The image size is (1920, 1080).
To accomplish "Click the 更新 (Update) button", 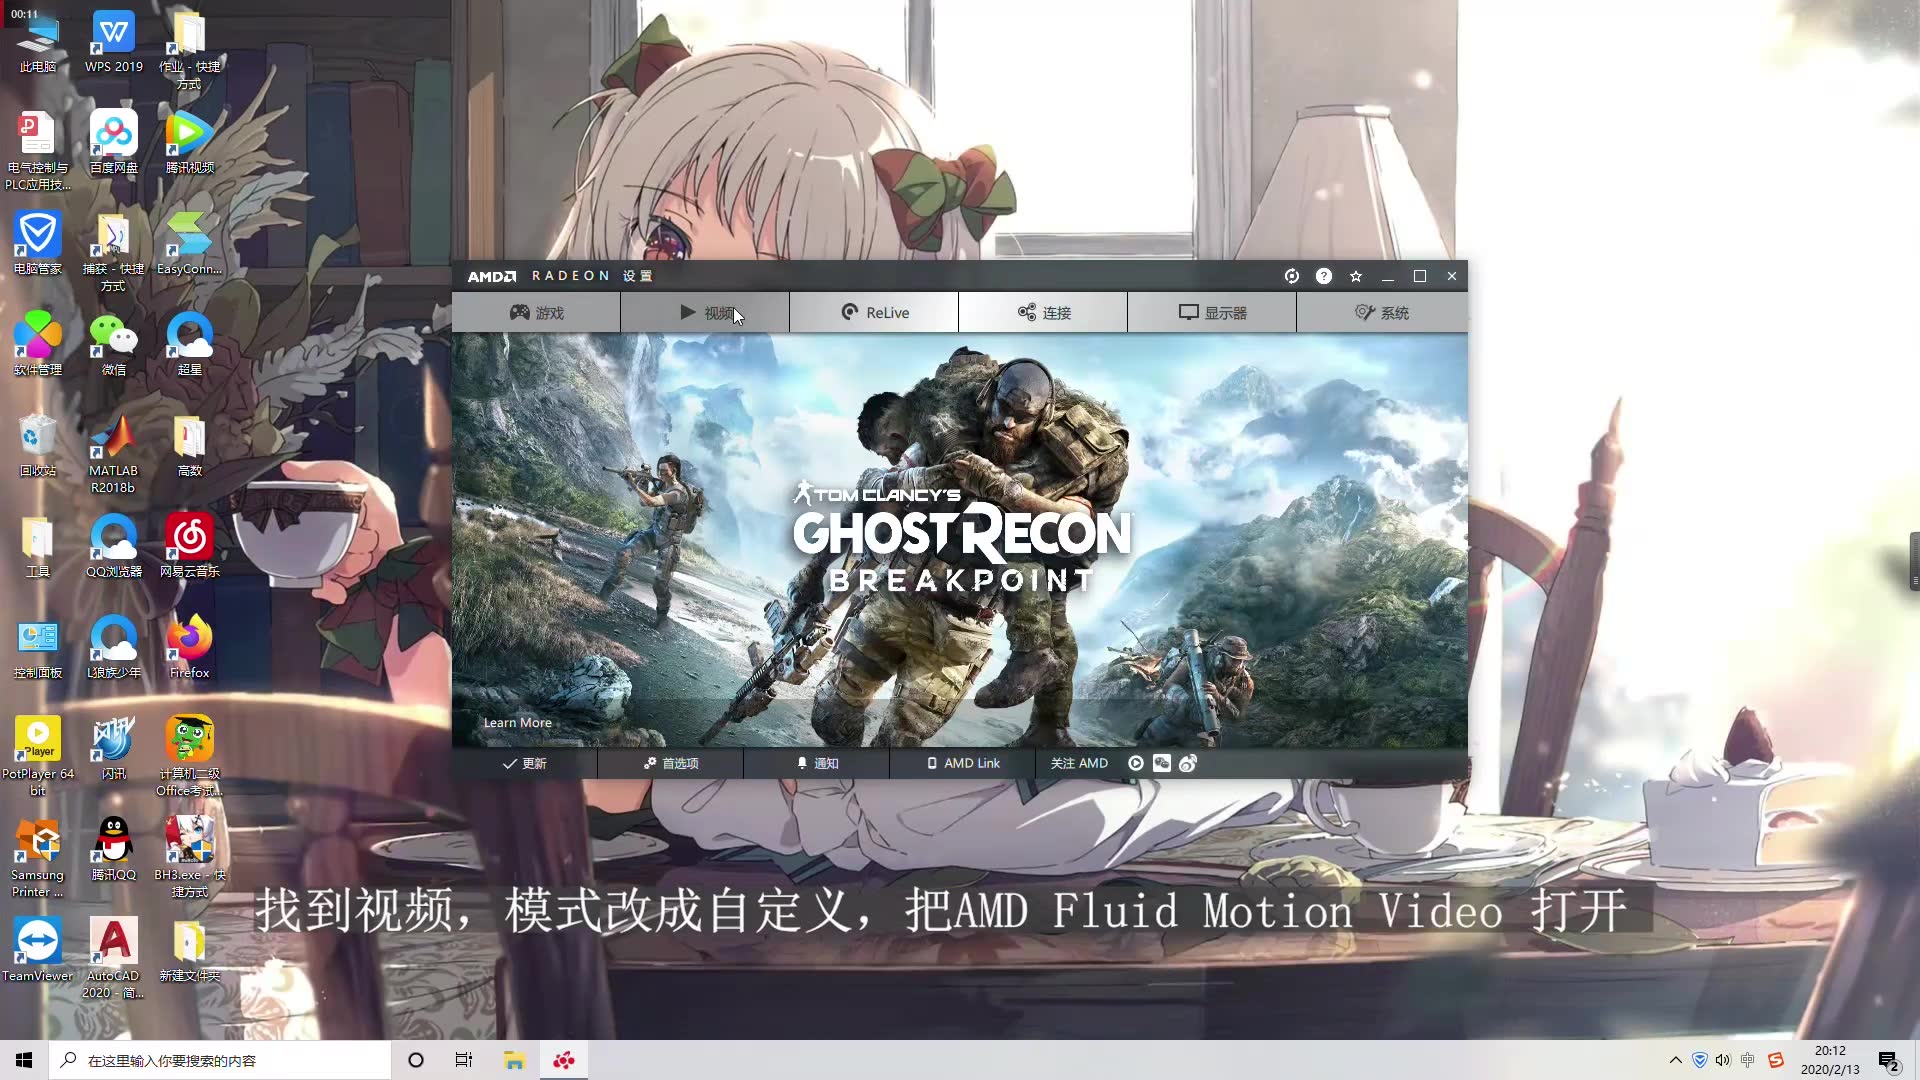I will (x=527, y=763).
